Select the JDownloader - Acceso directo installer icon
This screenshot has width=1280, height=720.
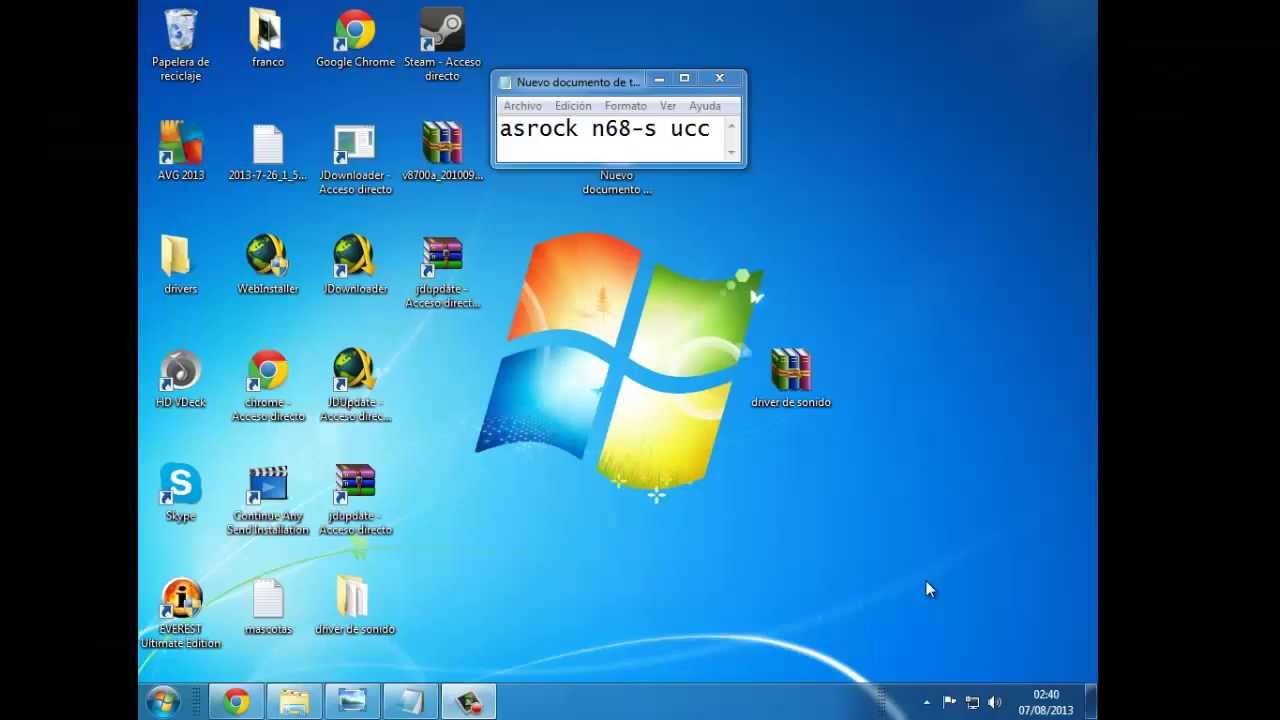point(355,160)
